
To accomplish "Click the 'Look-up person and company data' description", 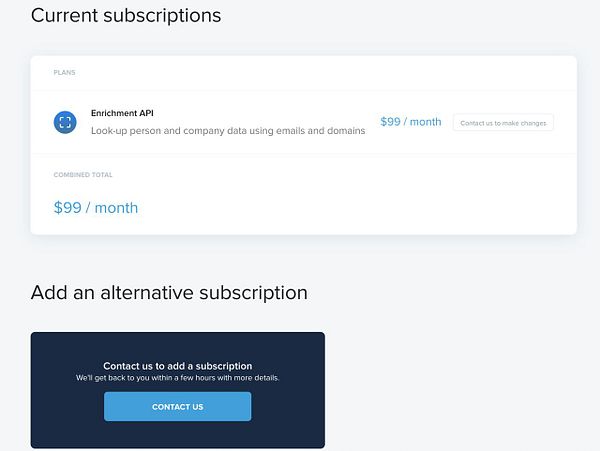I will click(x=228, y=131).
